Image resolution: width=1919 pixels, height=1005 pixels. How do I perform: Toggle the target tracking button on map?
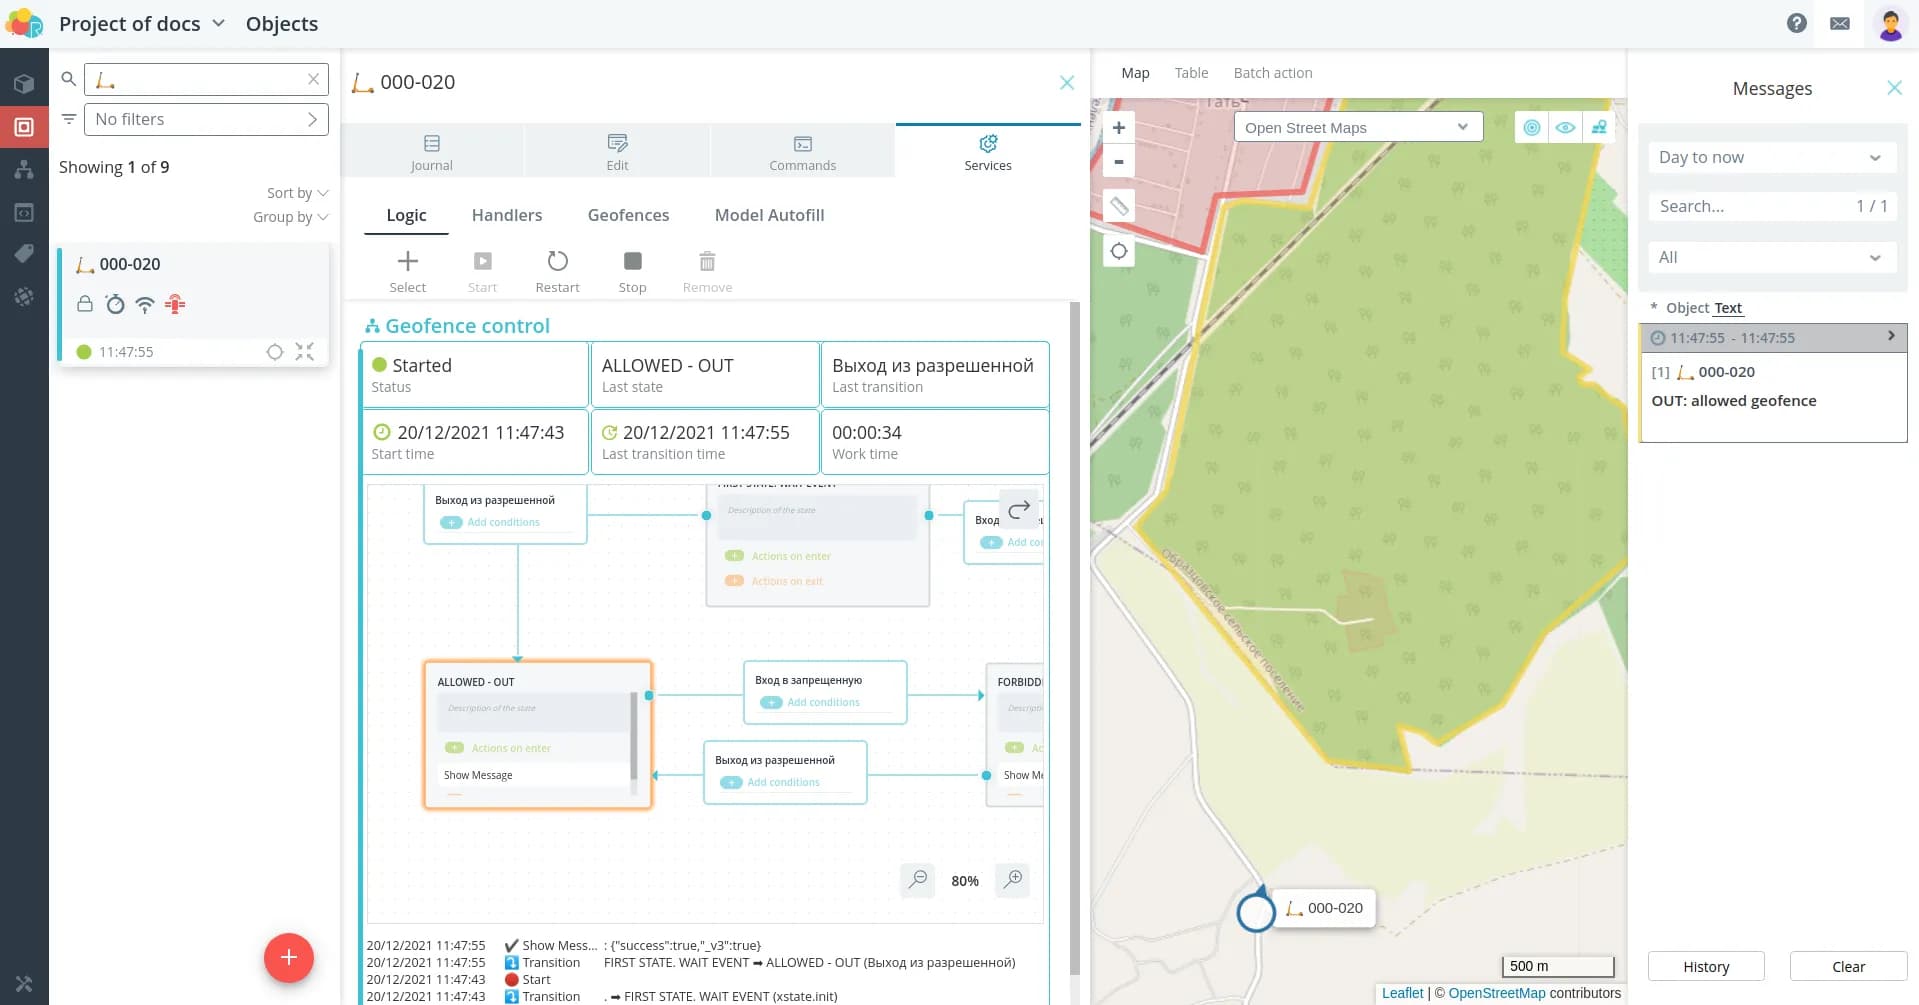1531,128
